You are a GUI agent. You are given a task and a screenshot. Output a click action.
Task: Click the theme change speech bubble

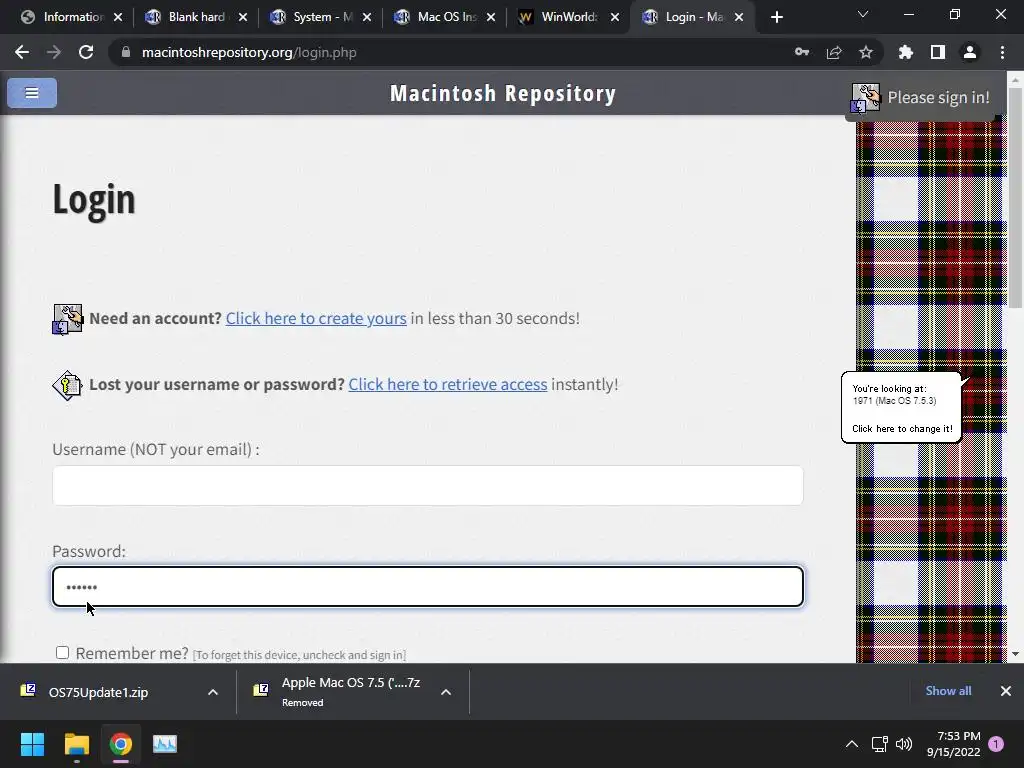pos(901,408)
